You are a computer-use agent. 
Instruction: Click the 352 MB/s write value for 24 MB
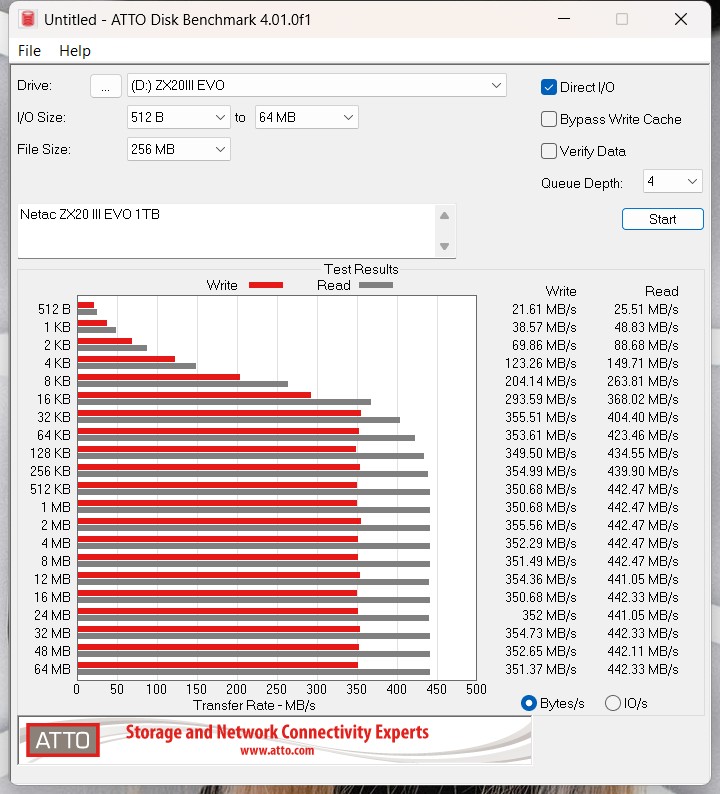(x=549, y=615)
